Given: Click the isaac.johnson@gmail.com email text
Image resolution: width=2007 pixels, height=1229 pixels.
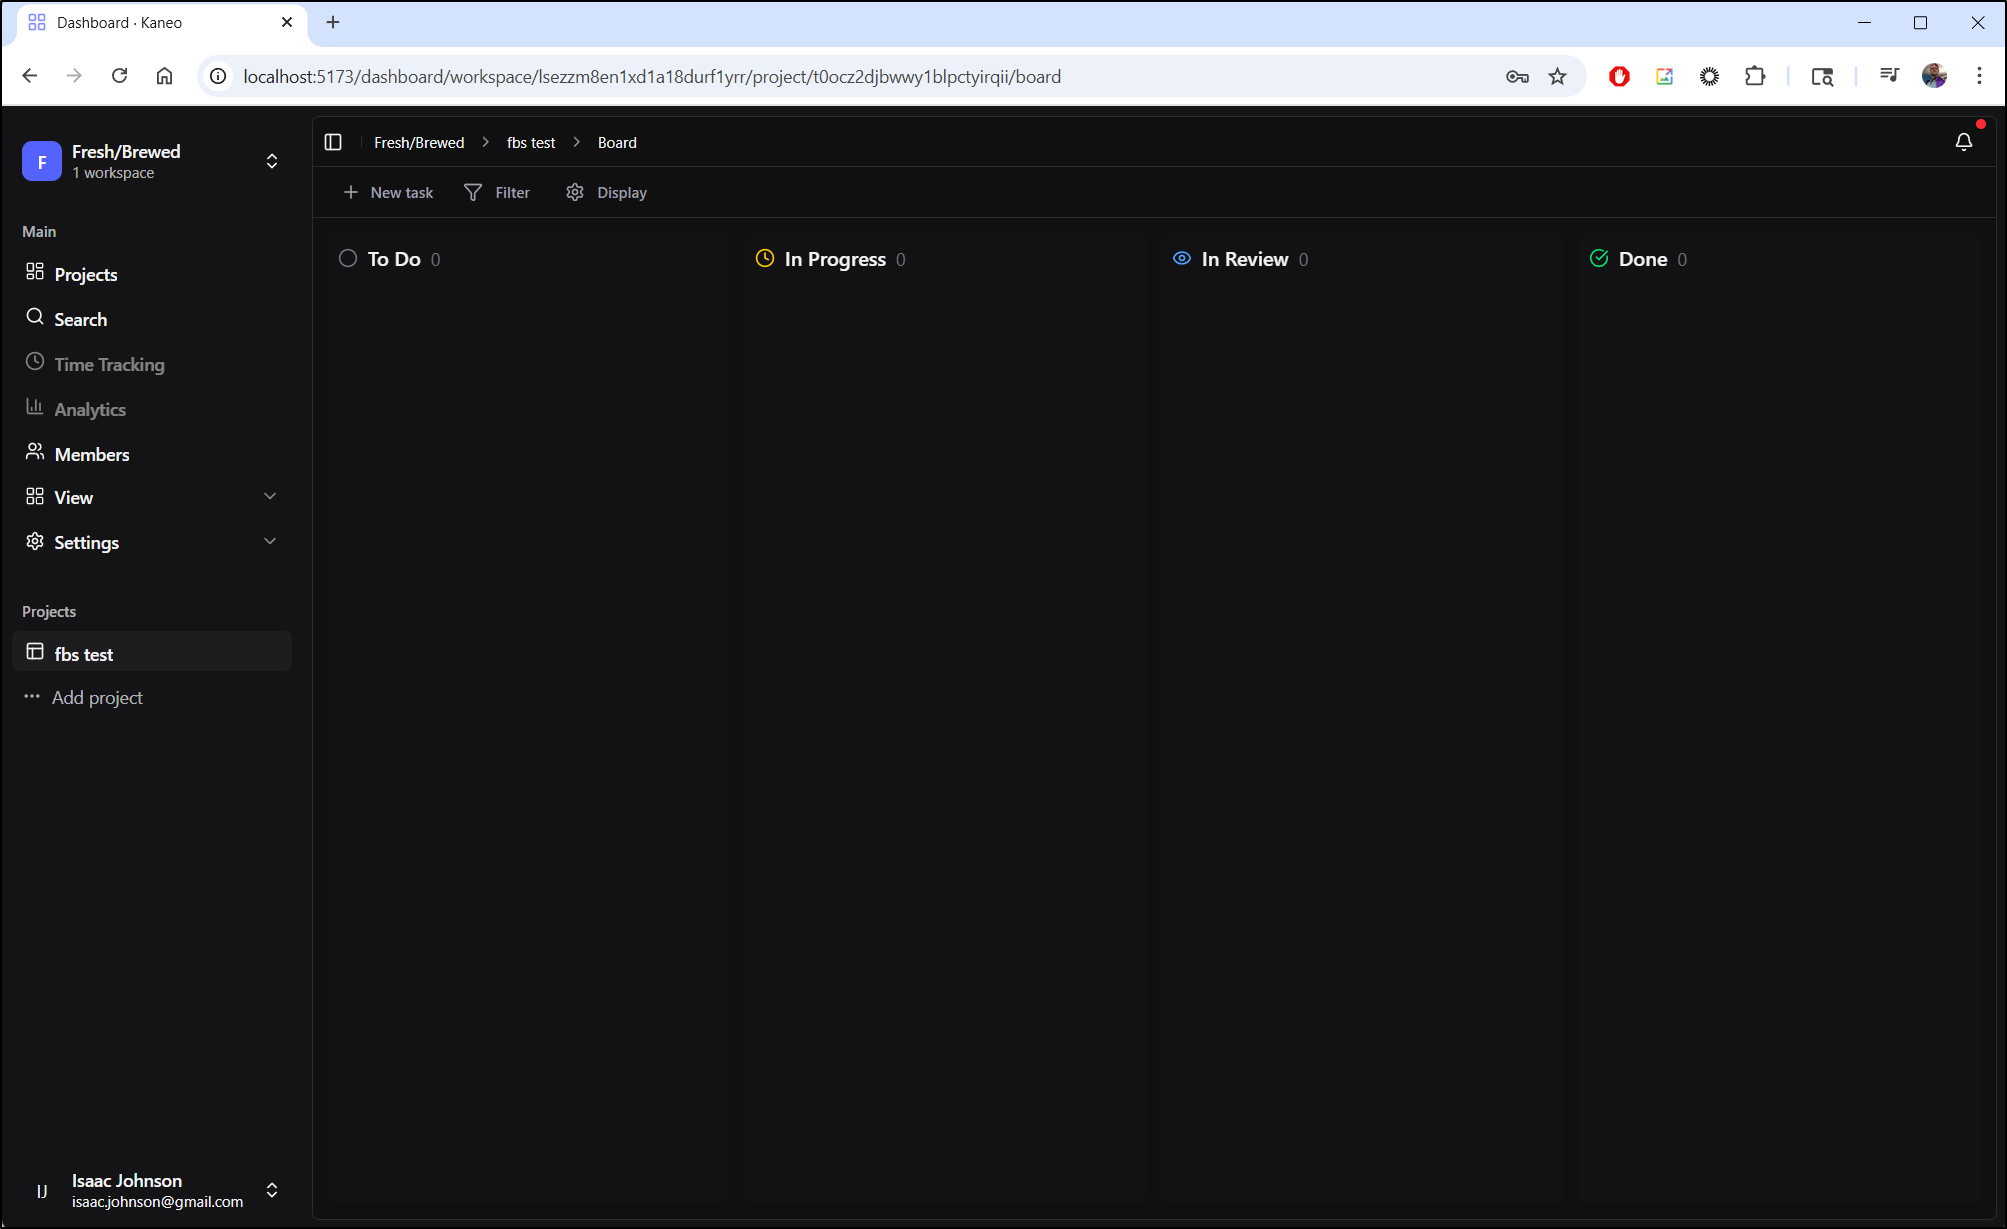Looking at the screenshot, I should click(157, 1201).
